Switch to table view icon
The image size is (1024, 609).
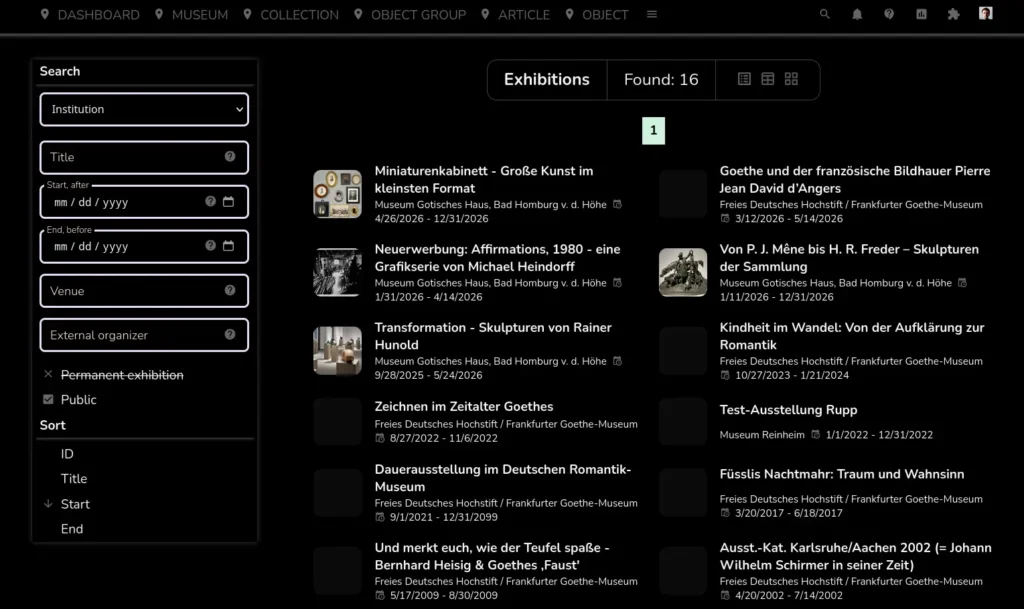tap(767, 79)
